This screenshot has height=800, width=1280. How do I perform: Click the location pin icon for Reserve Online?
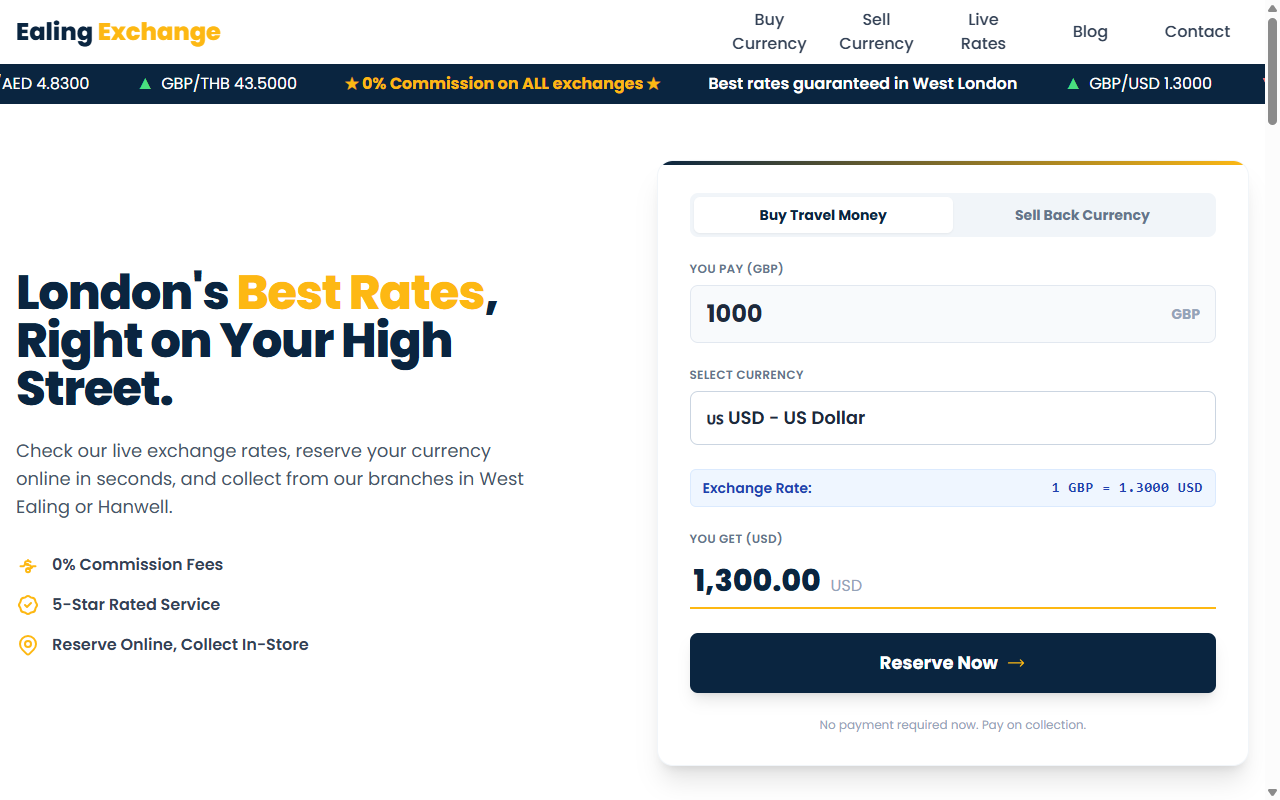28,645
